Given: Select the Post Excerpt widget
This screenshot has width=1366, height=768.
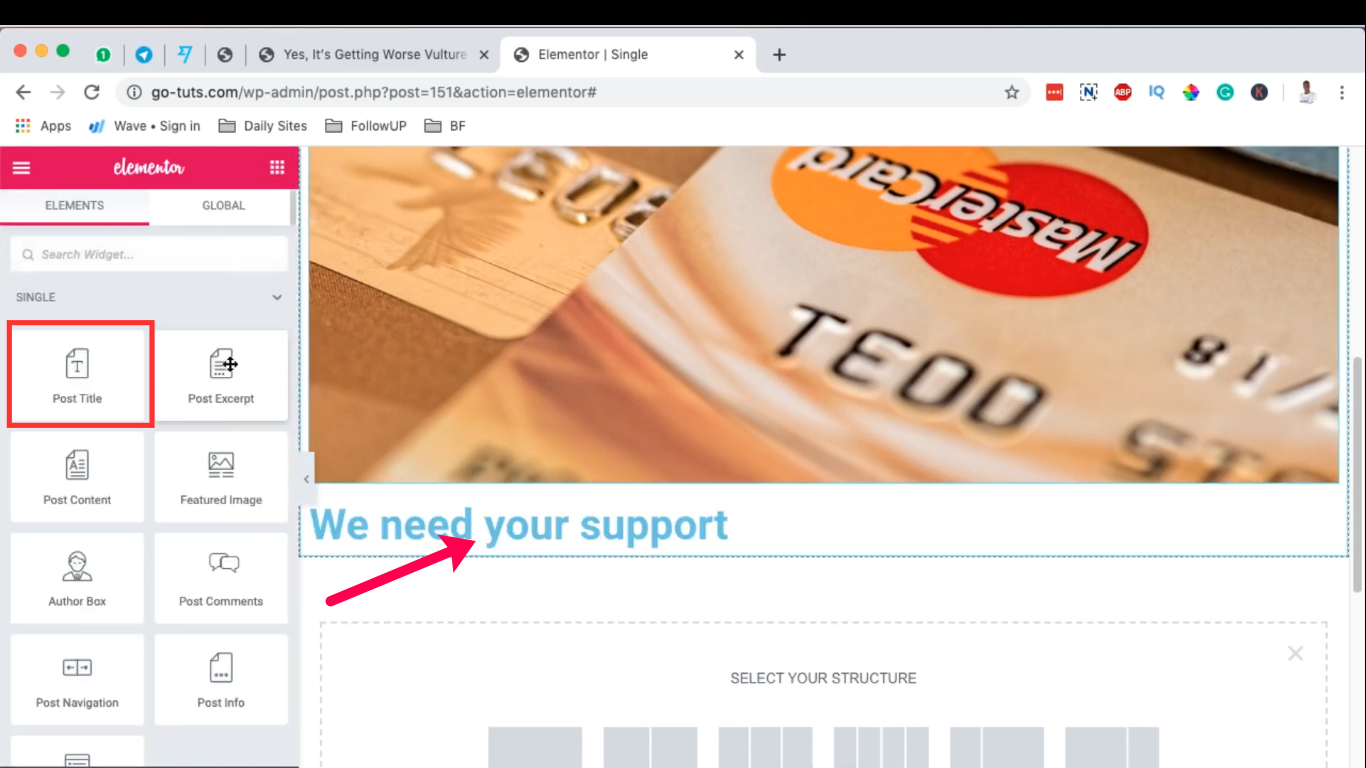Looking at the screenshot, I should [221, 375].
